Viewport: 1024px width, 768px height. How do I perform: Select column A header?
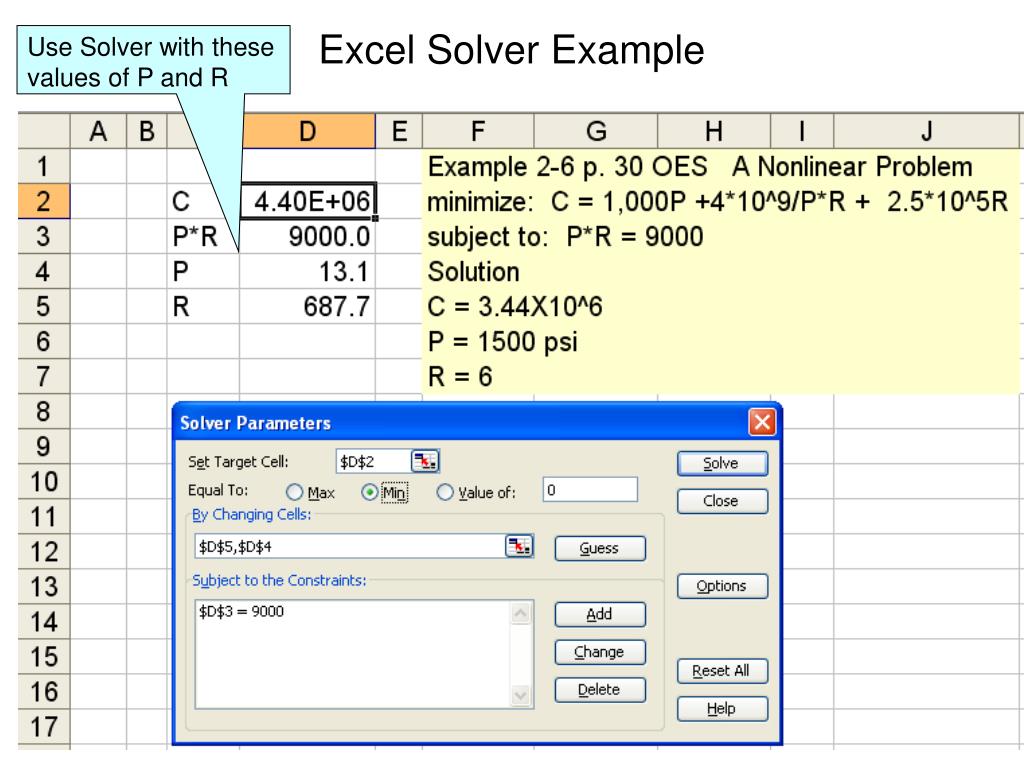pos(98,131)
